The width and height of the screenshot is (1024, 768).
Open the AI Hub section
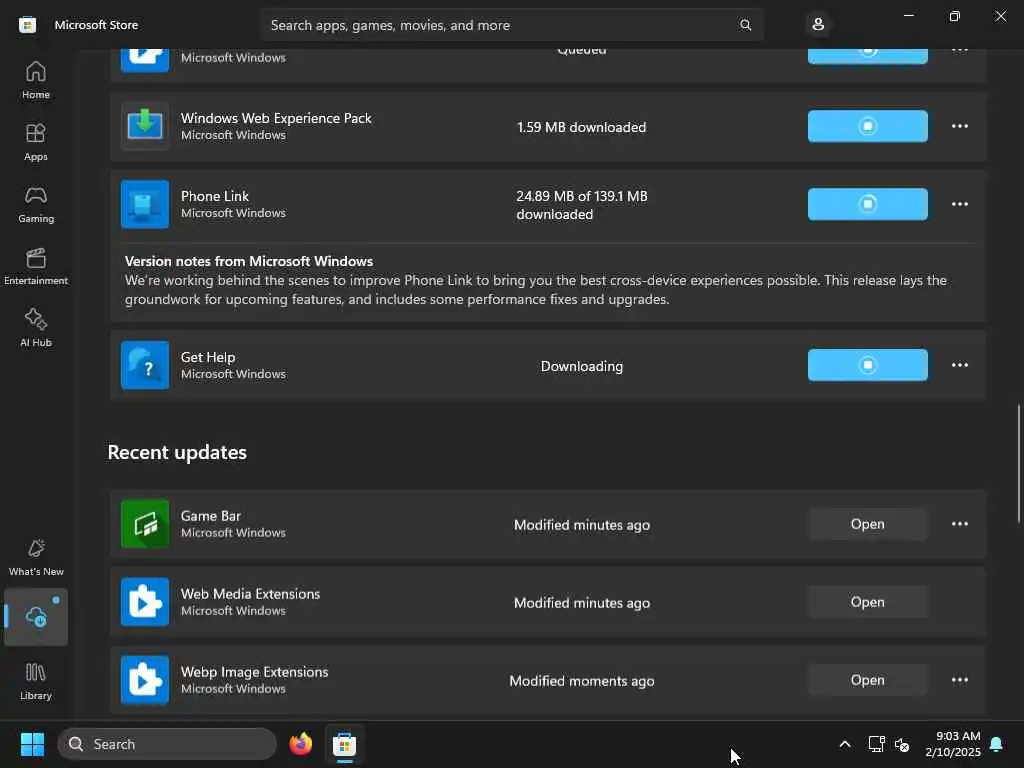(x=35, y=328)
